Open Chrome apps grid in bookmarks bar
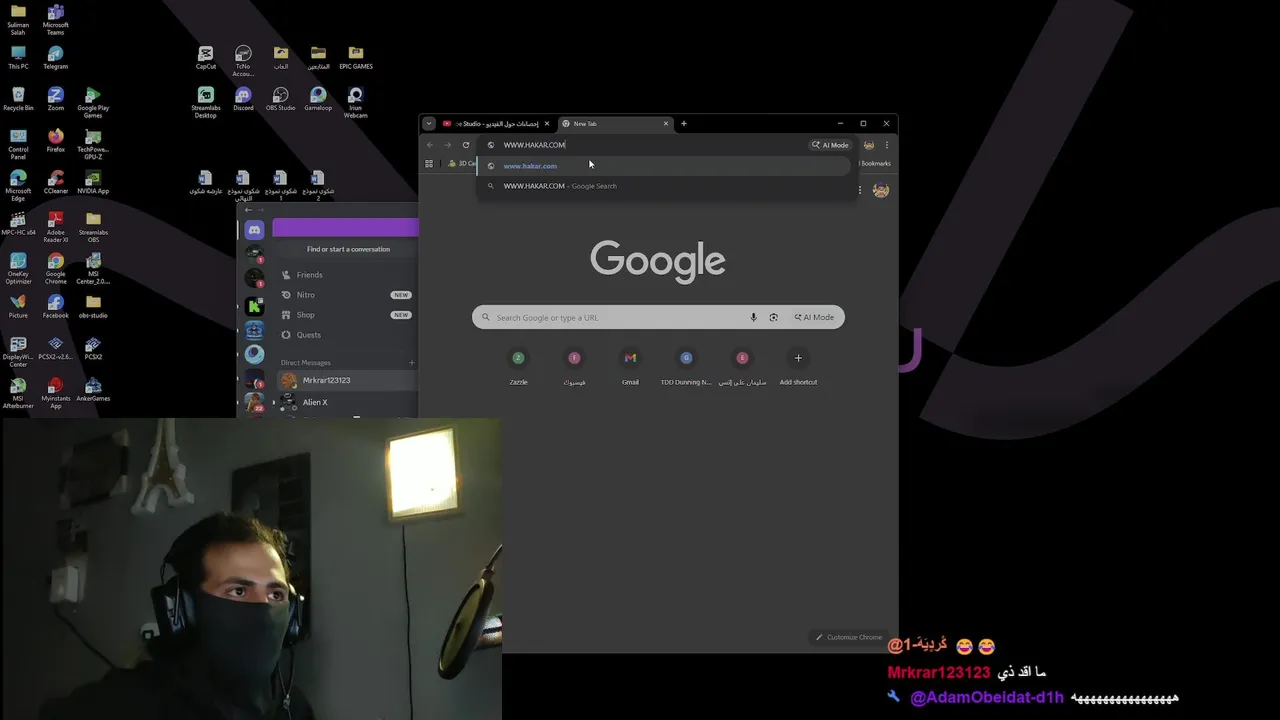This screenshot has height=720, width=1280. 429,164
